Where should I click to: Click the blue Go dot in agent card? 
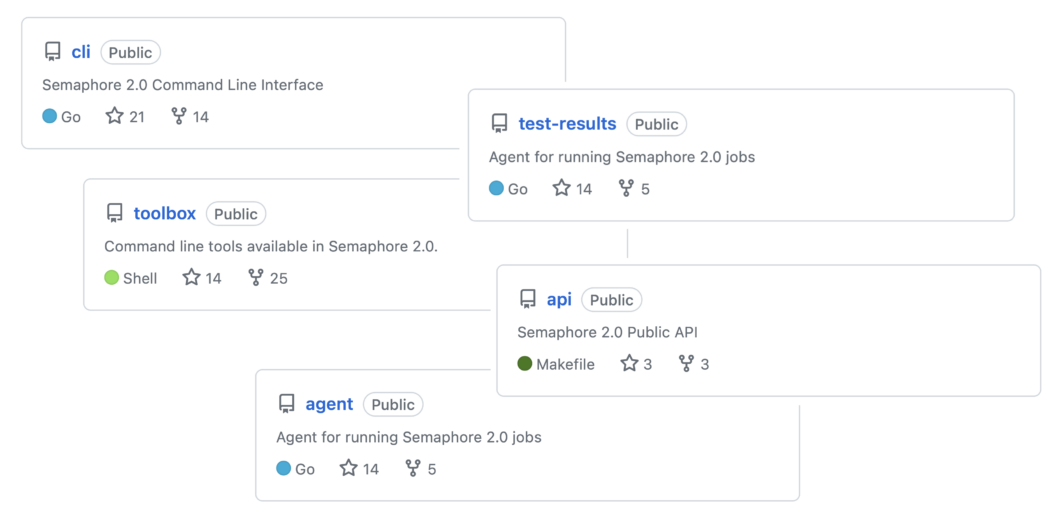tap(284, 468)
